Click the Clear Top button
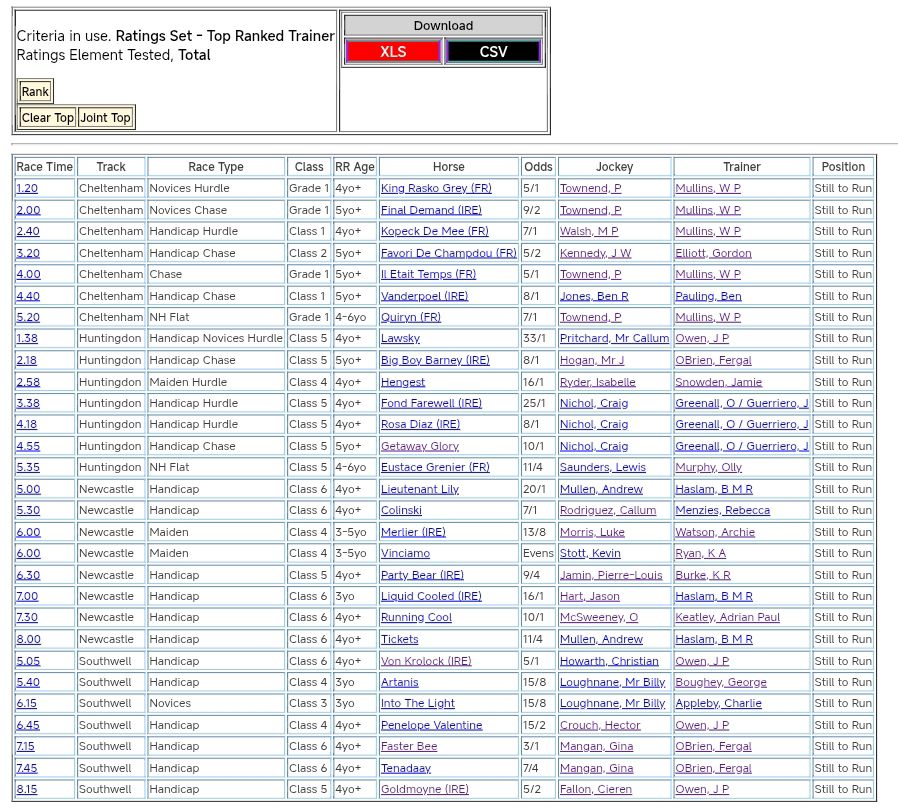 point(48,118)
